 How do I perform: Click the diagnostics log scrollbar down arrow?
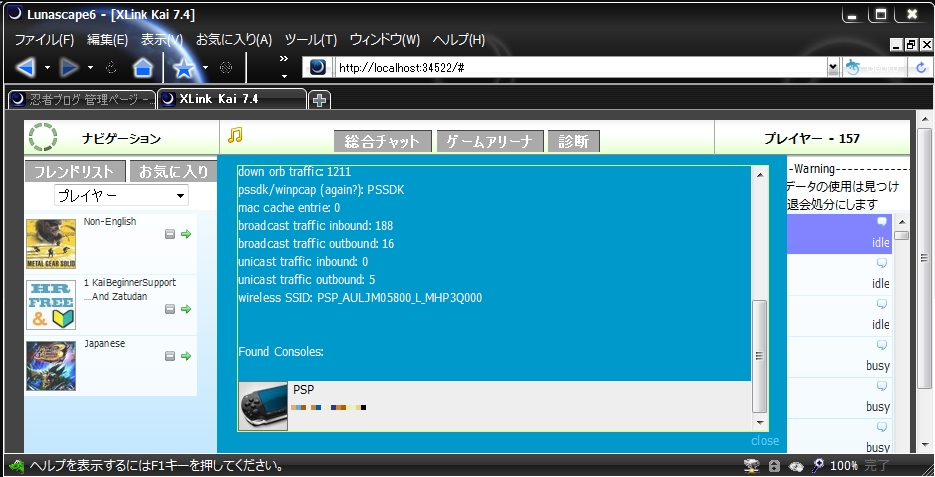[x=760, y=423]
